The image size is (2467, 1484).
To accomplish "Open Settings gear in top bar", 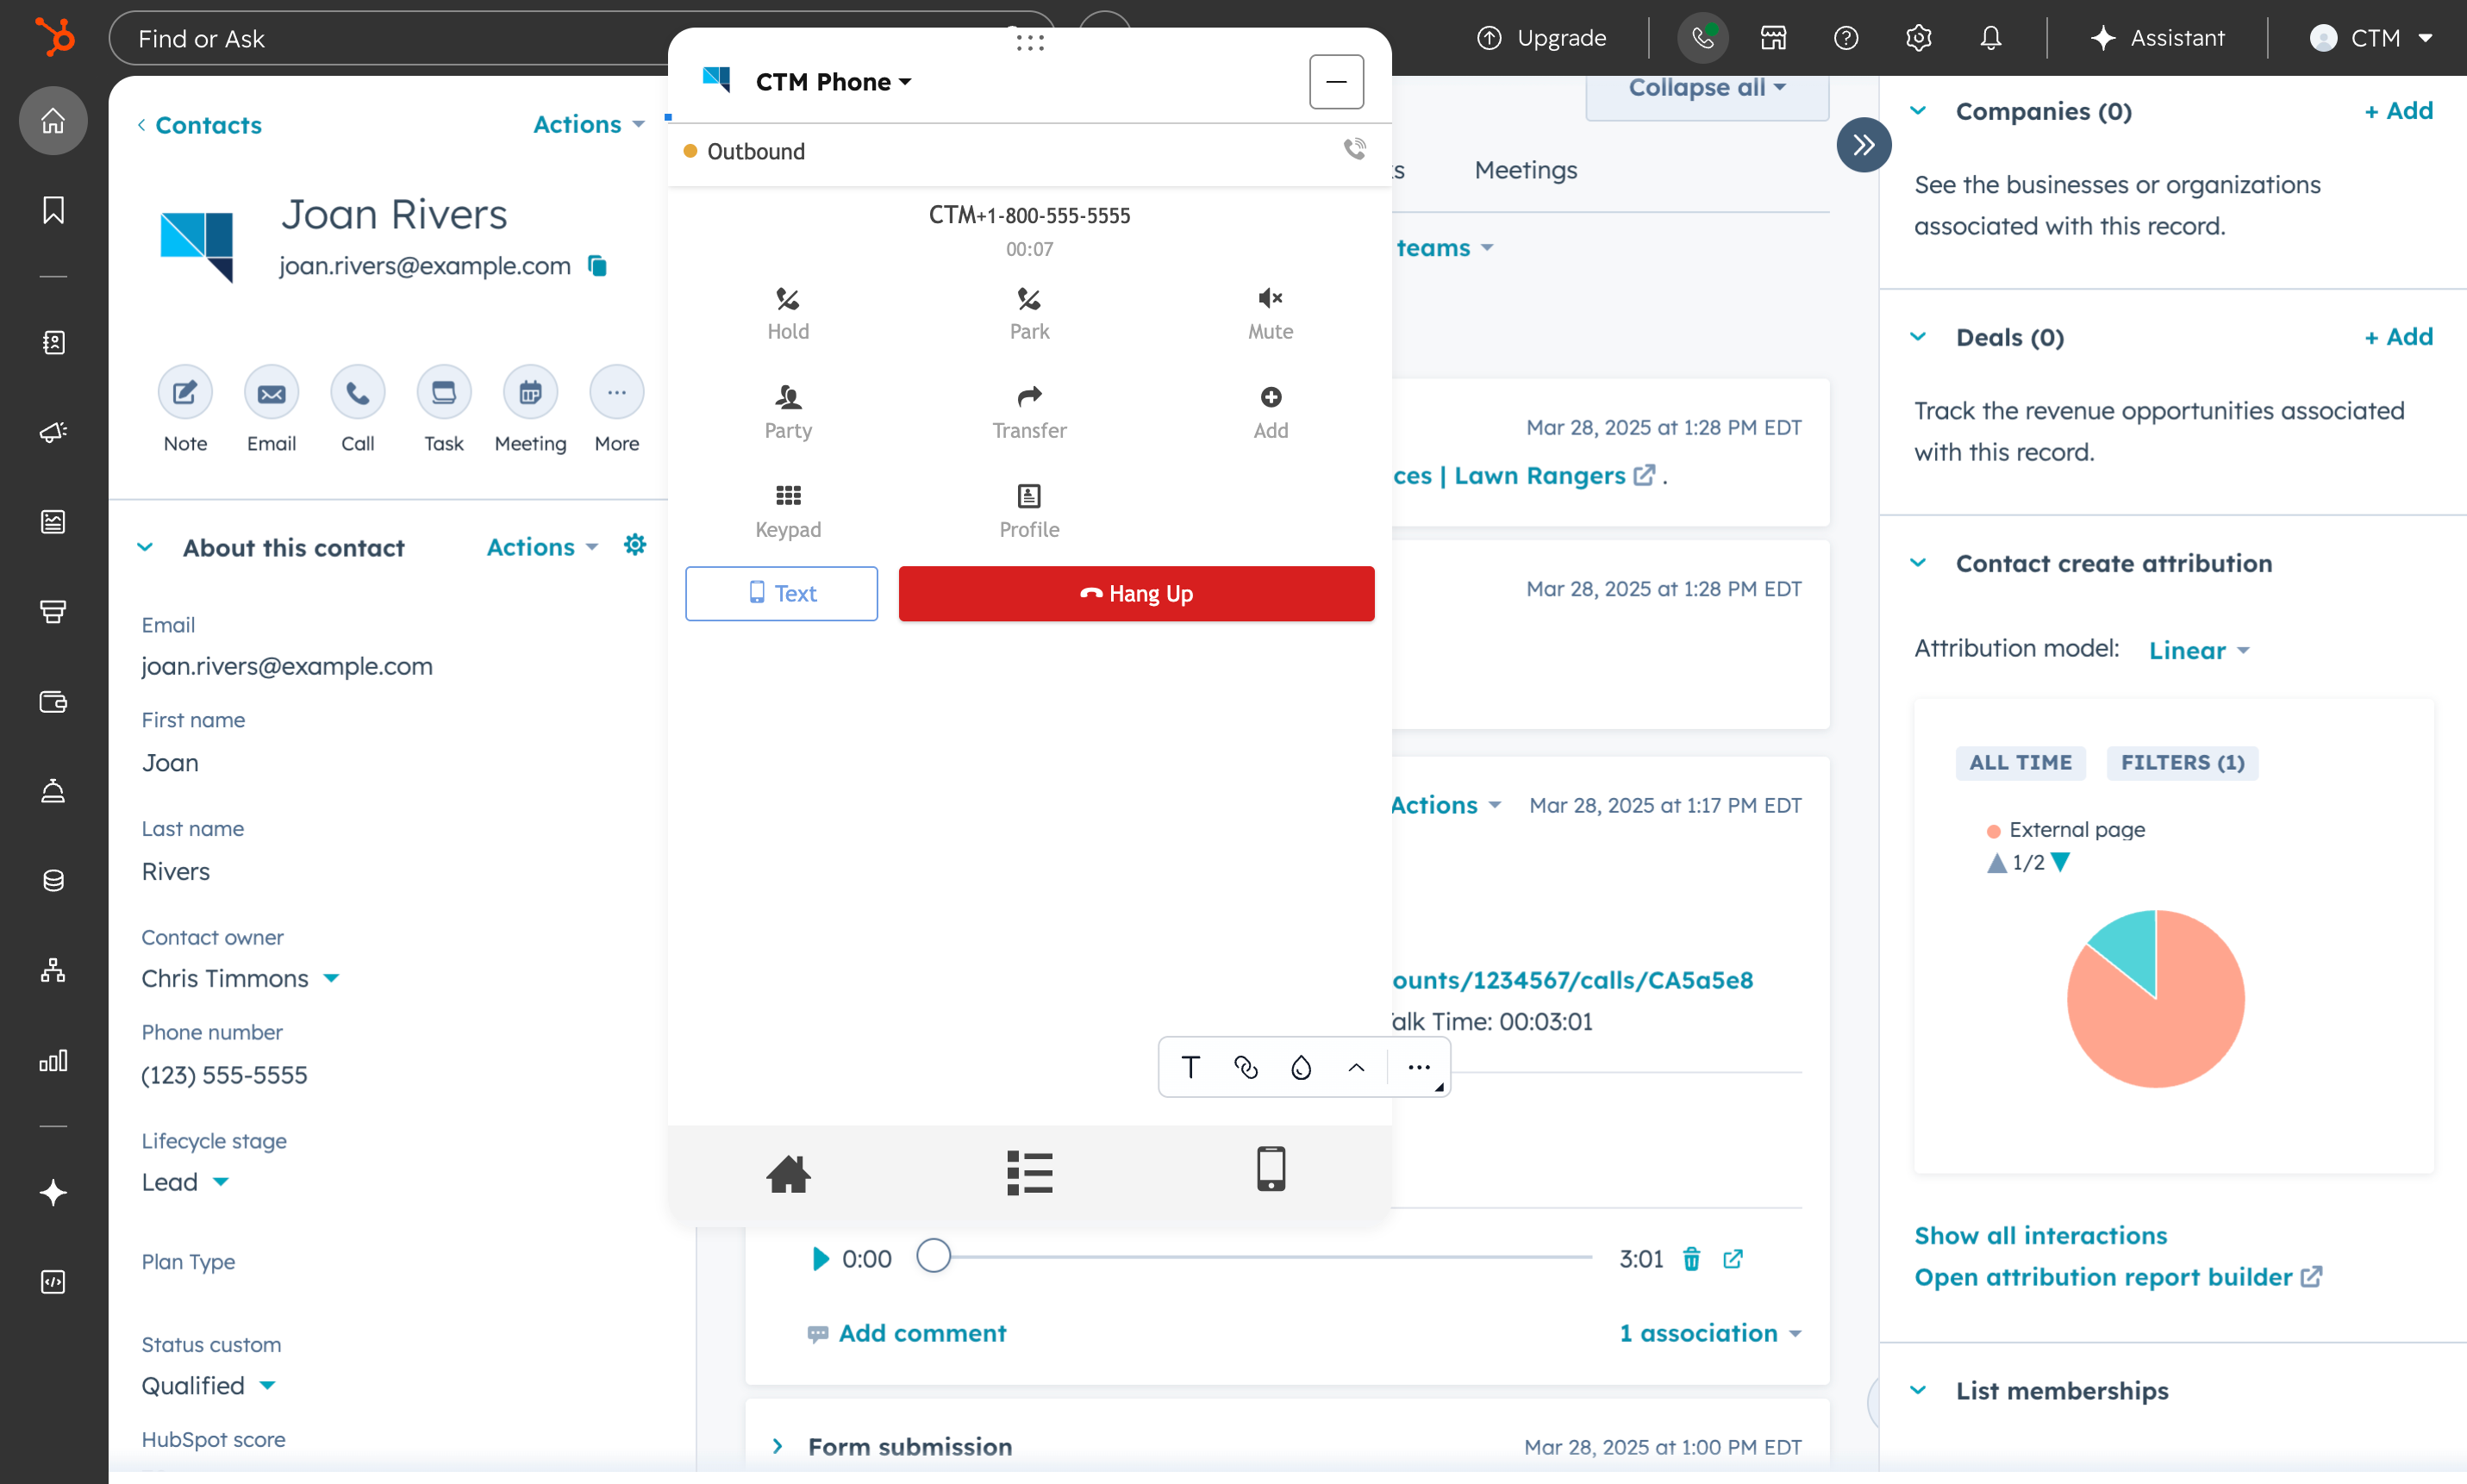I will (x=1917, y=38).
